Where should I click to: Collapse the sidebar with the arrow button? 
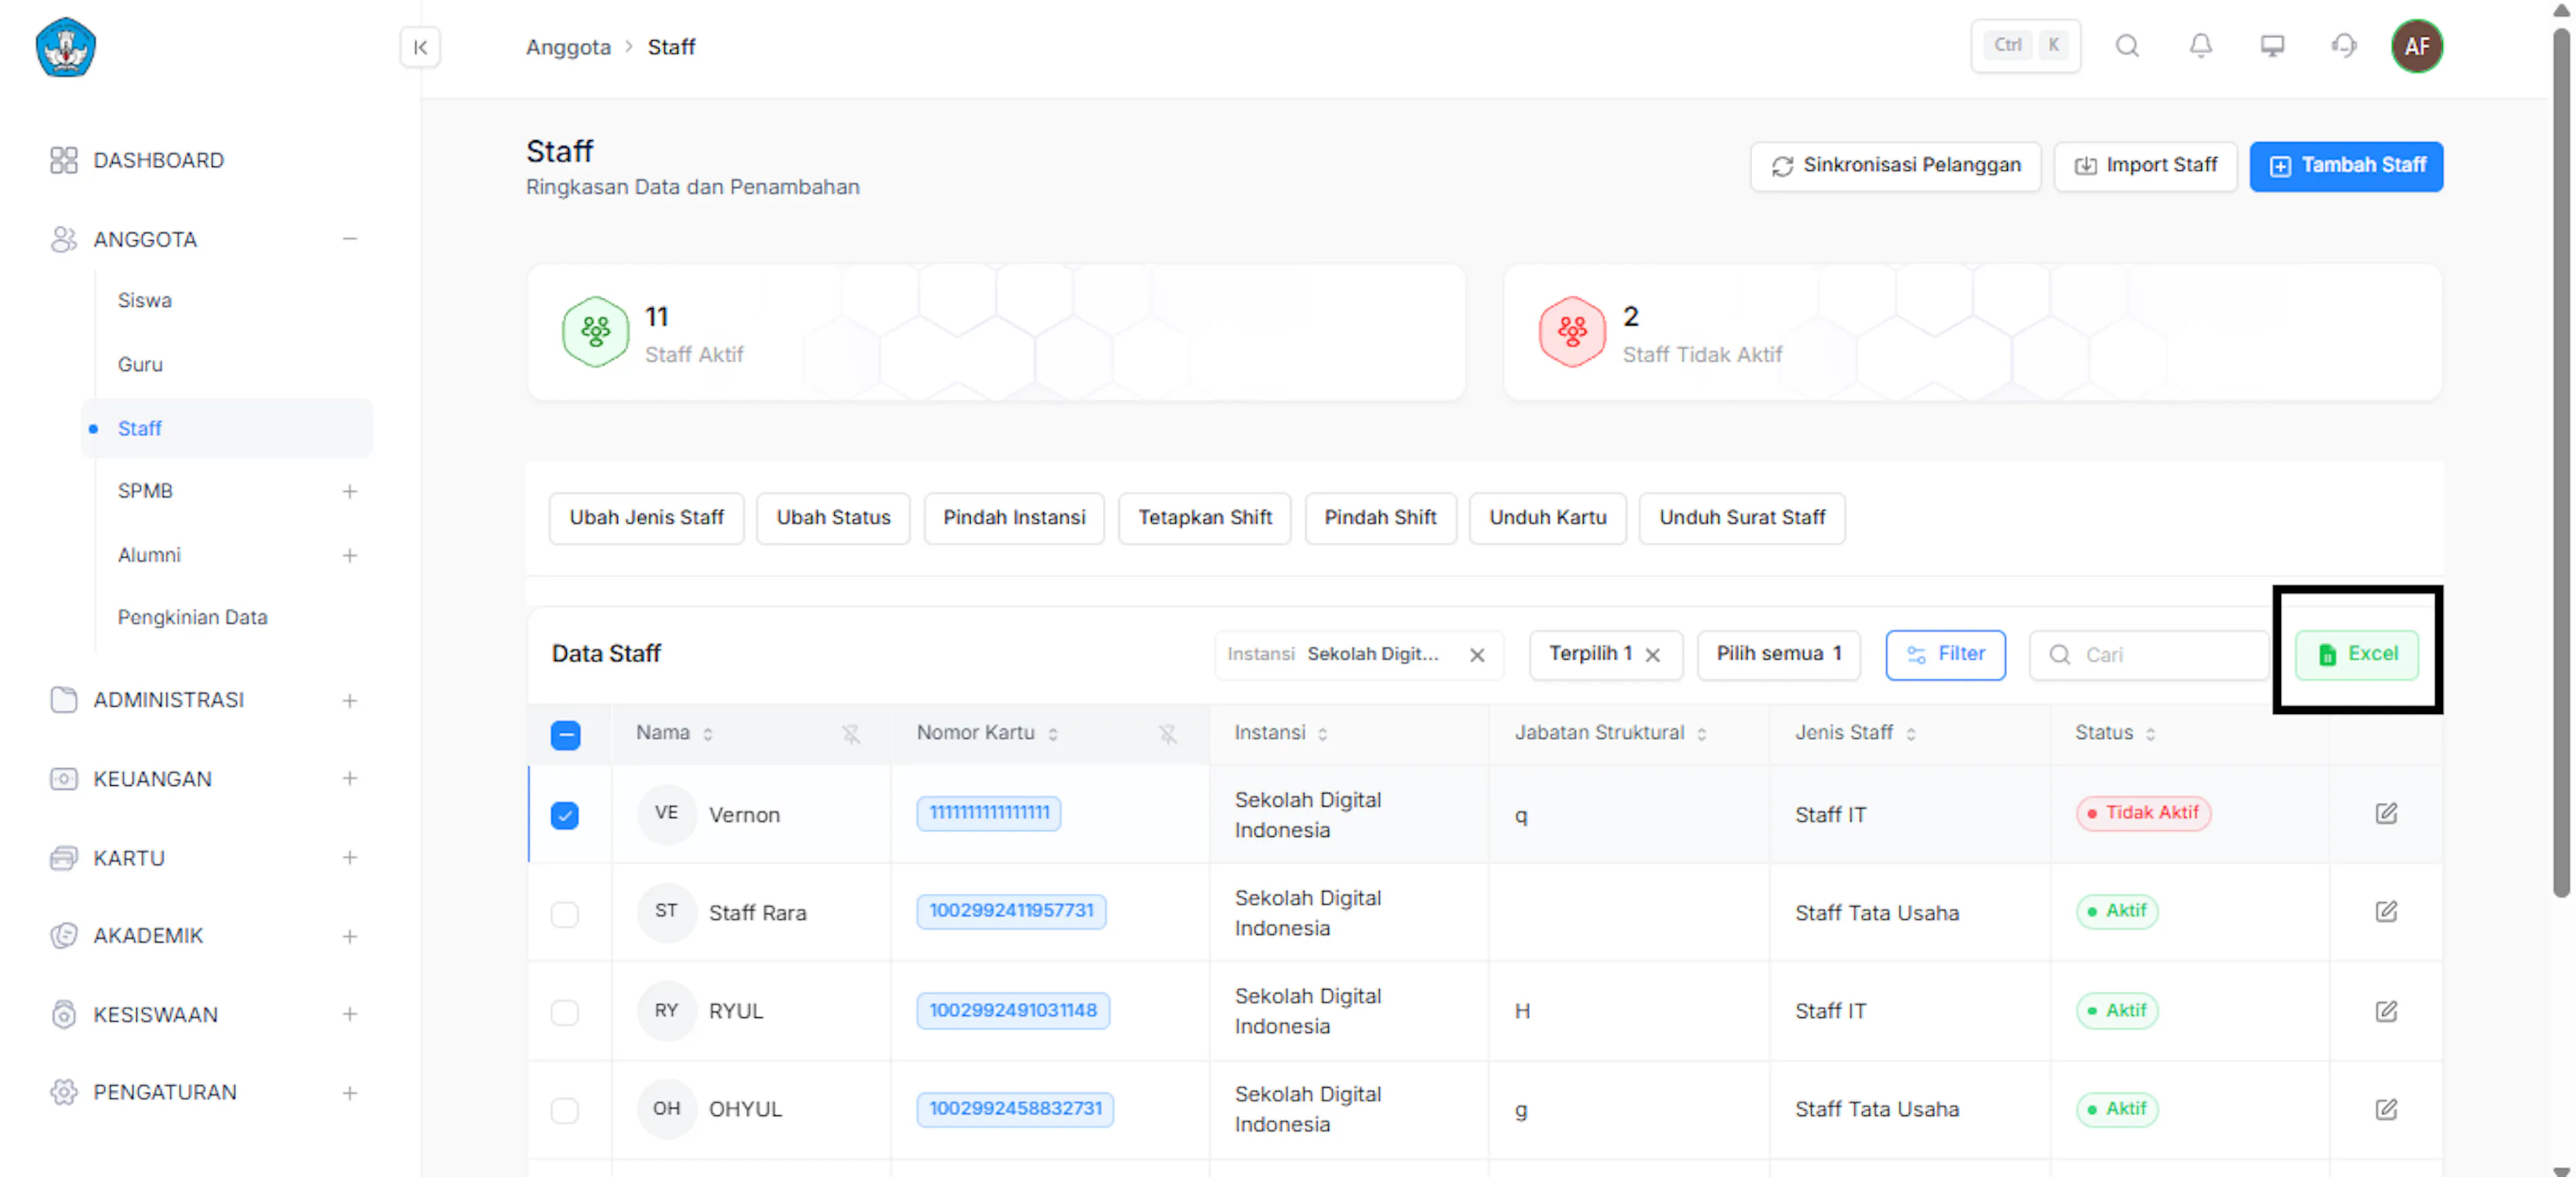[420, 47]
